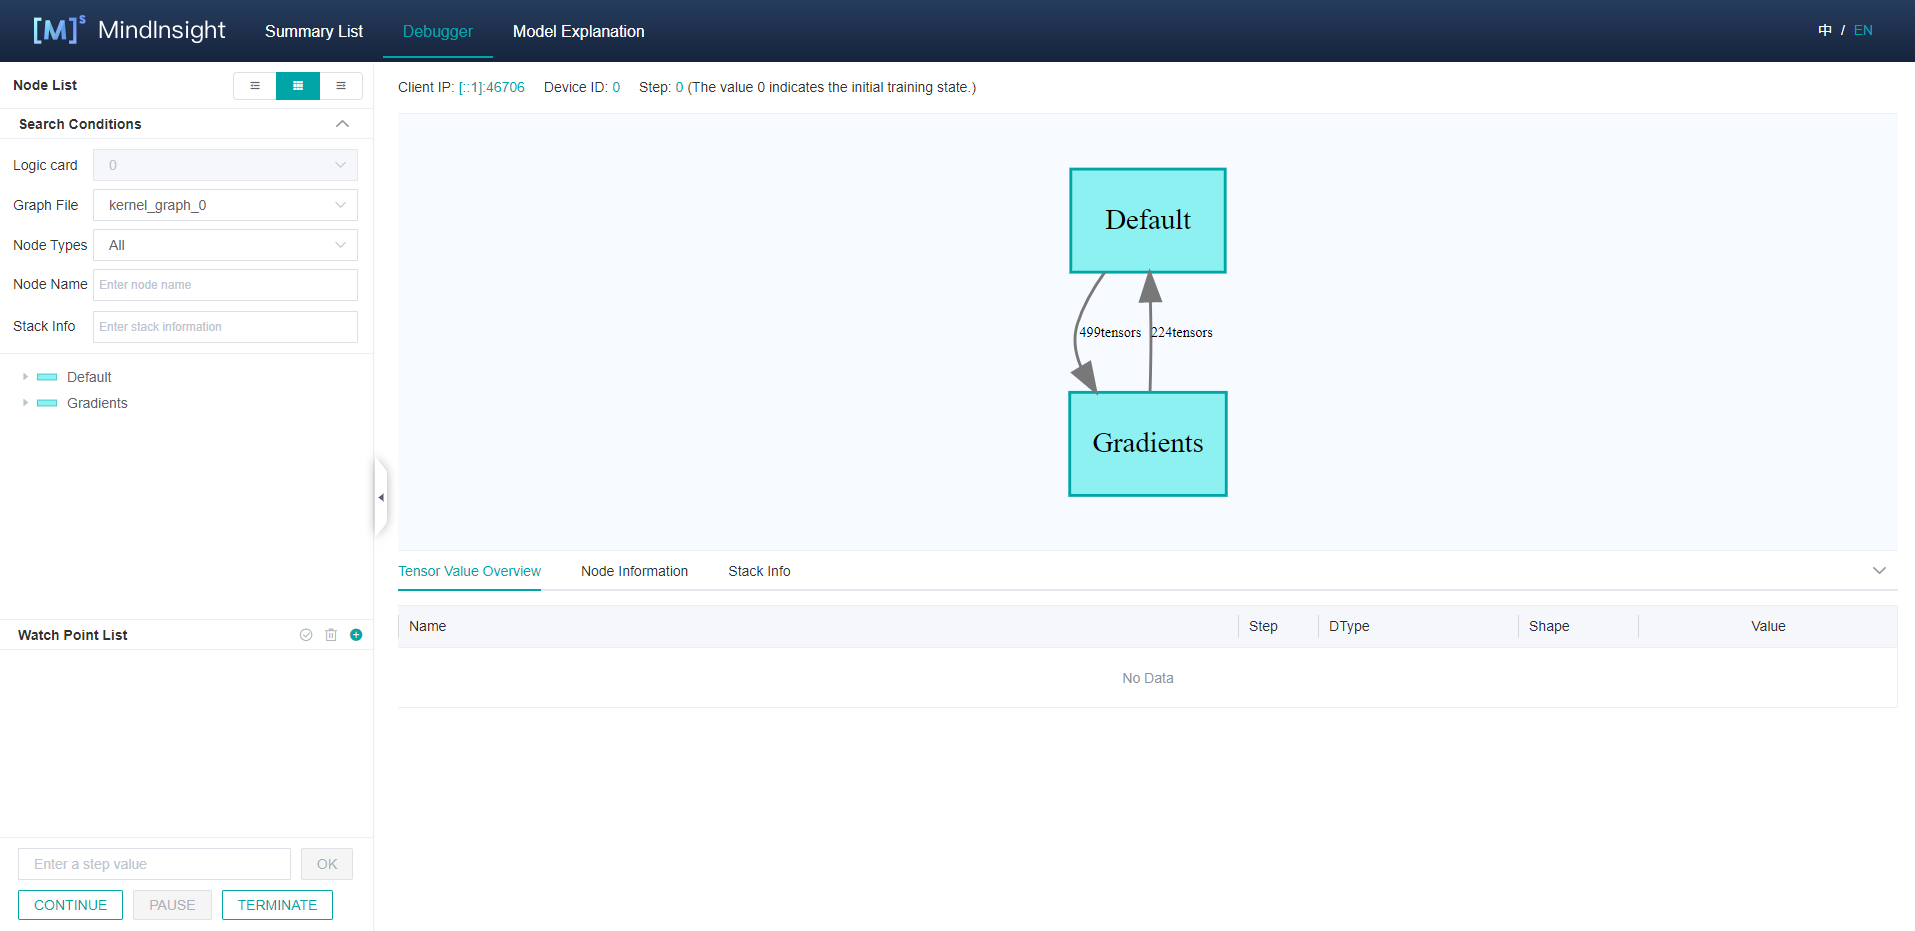Expand the Gradients tree node
The width and height of the screenshot is (1915, 931).
pos(25,403)
